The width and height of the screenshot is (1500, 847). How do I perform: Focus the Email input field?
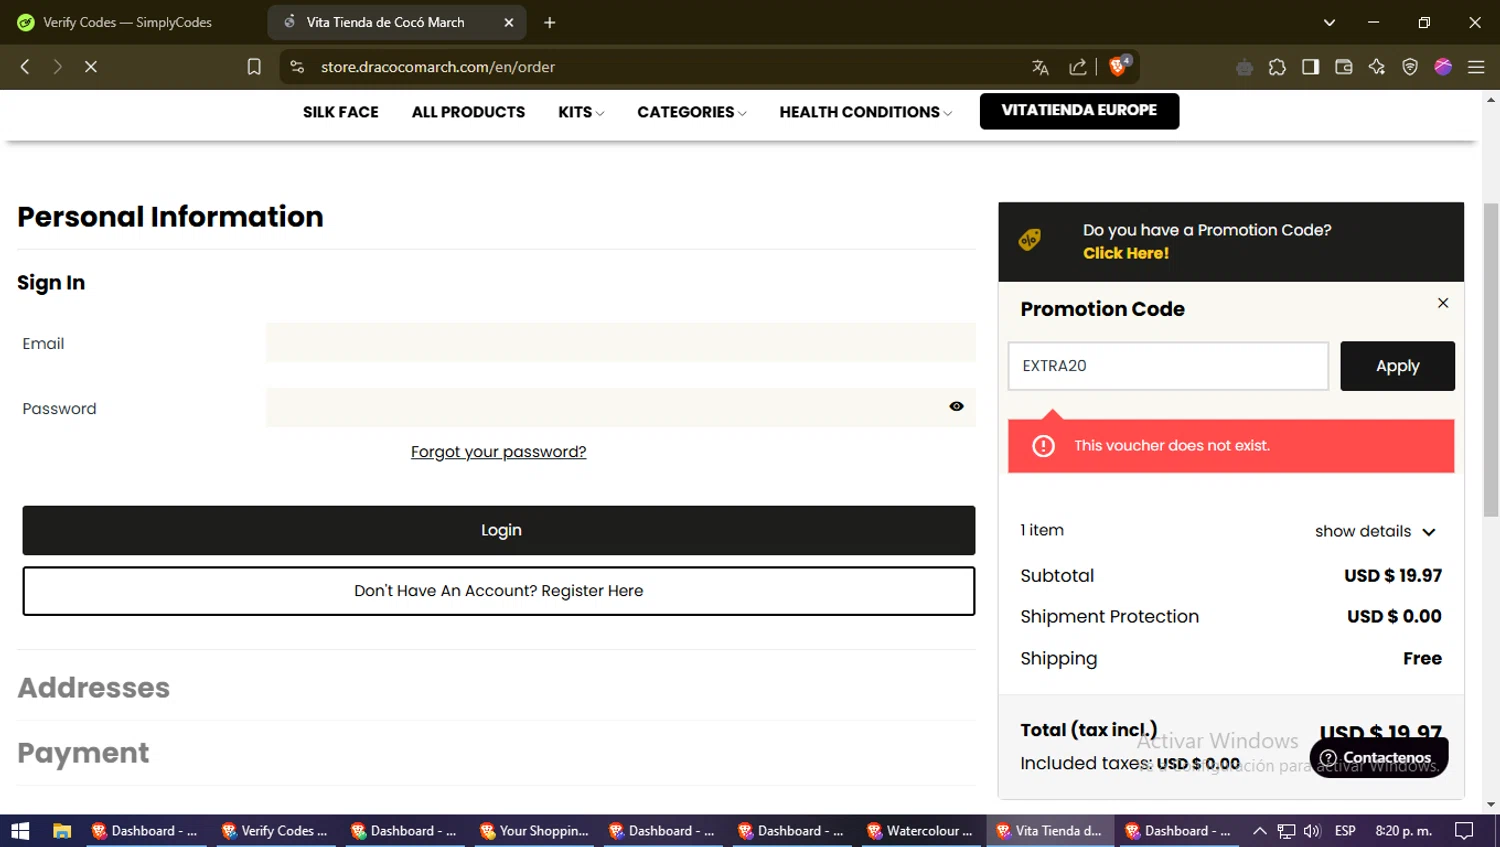(x=620, y=342)
